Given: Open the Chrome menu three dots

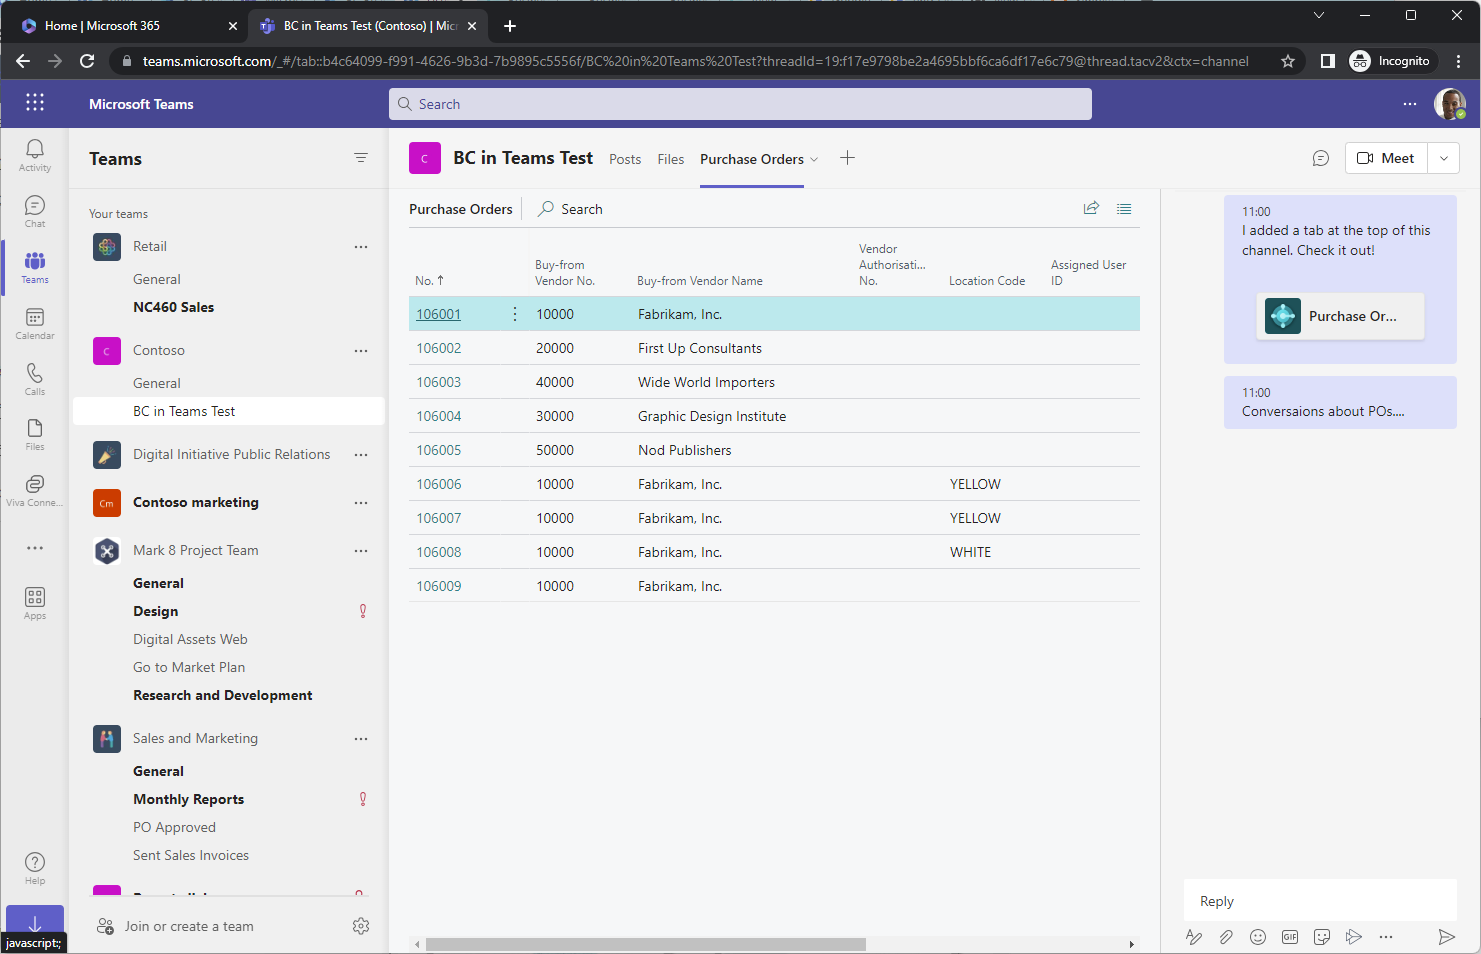Looking at the screenshot, I should point(1459,61).
